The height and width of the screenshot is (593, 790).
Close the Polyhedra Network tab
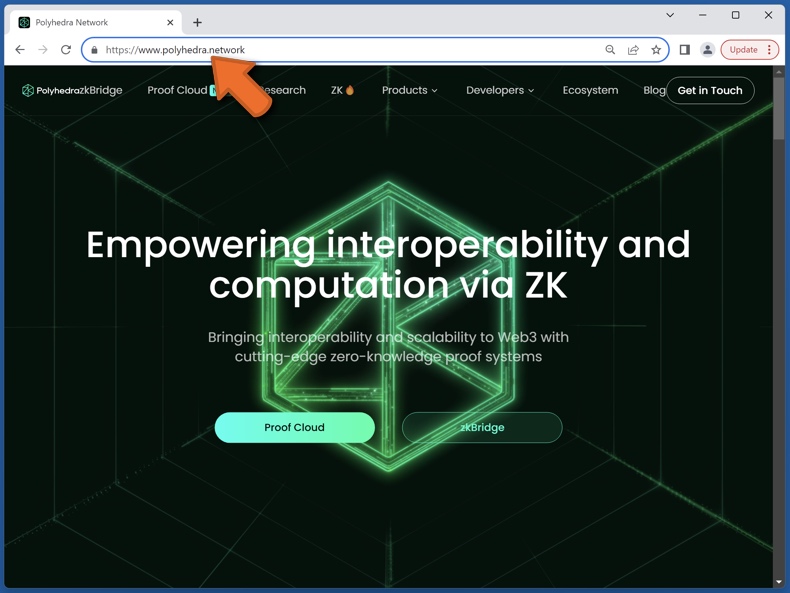[x=170, y=22]
